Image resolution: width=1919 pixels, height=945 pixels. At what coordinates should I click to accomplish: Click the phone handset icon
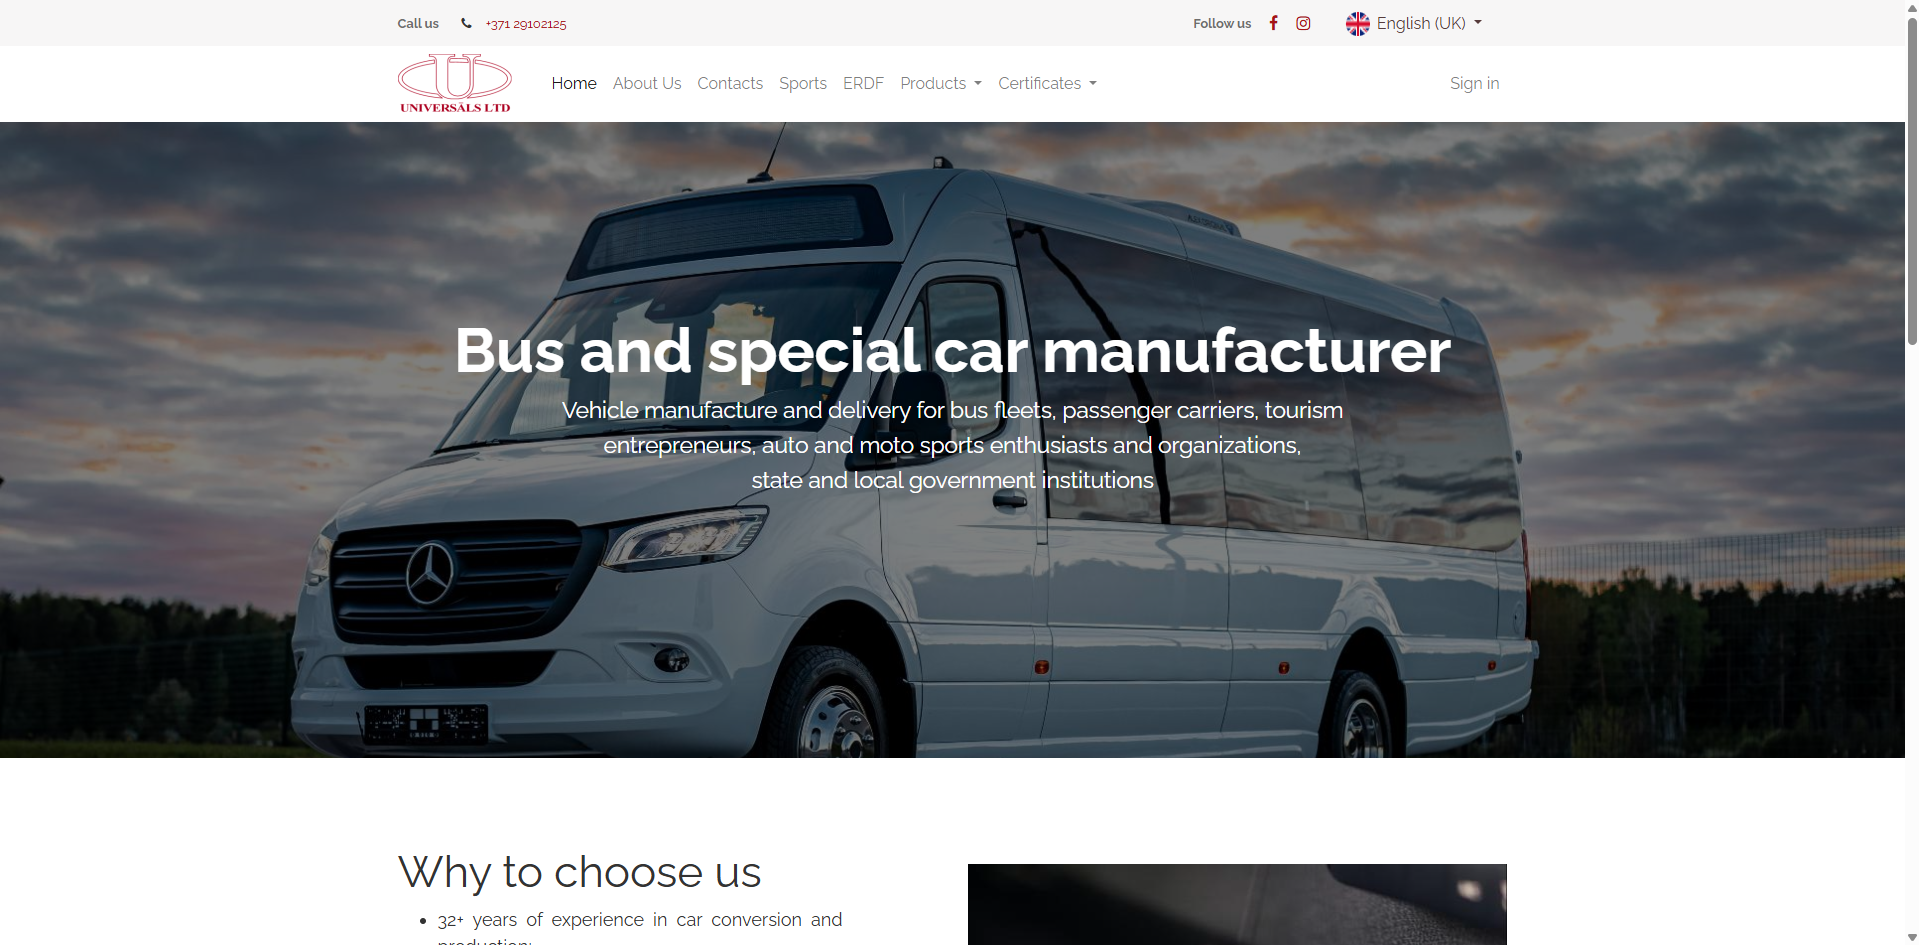pos(466,23)
